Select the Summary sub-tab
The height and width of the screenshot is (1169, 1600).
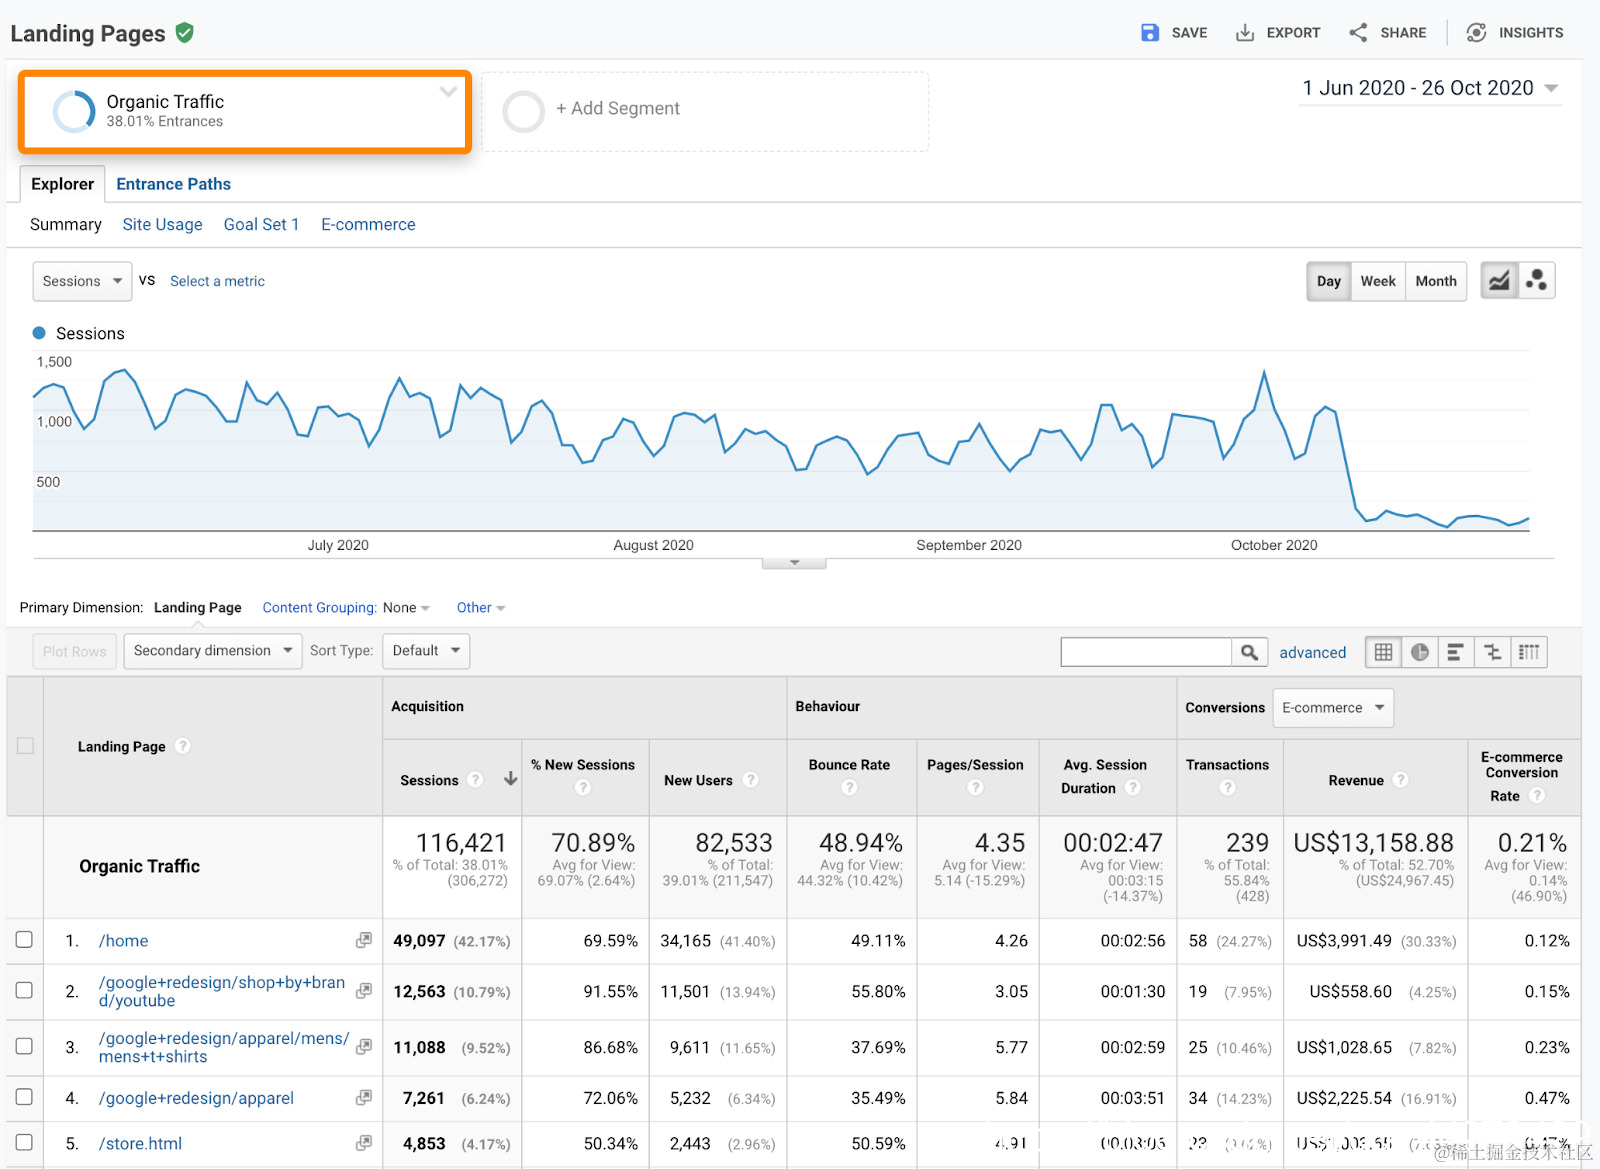click(x=66, y=225)
